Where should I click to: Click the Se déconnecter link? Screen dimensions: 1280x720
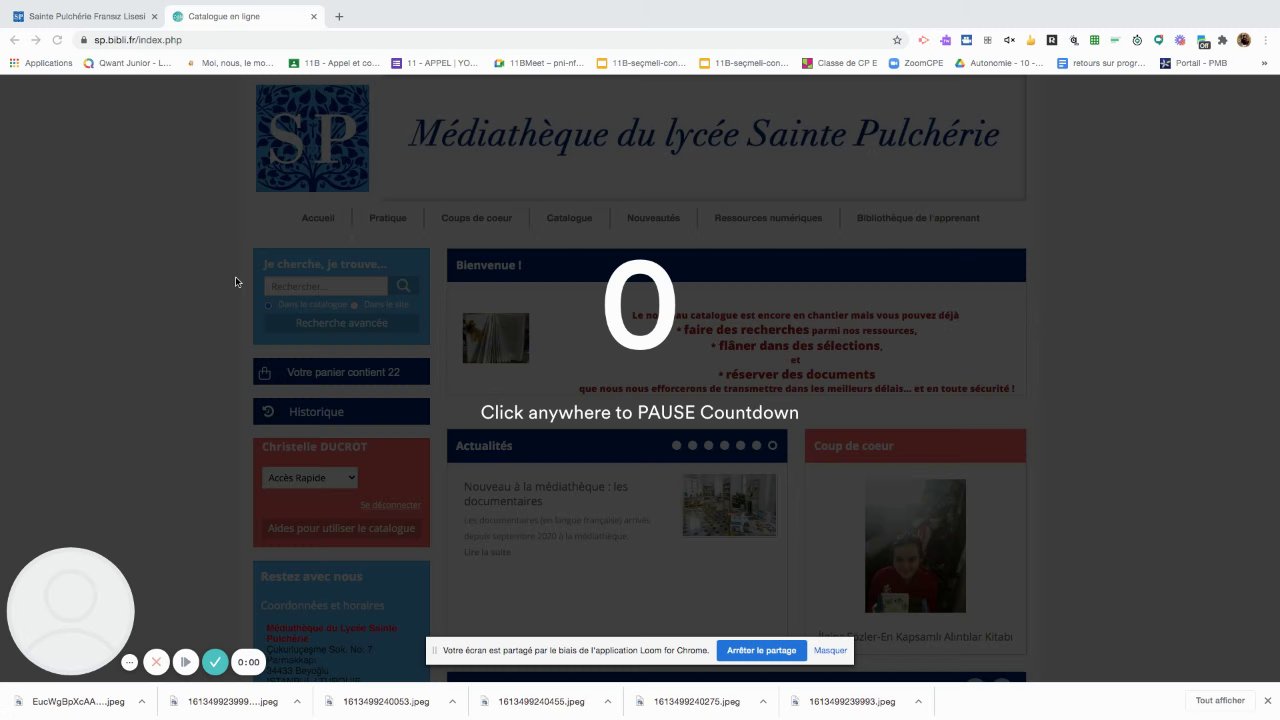390,505
